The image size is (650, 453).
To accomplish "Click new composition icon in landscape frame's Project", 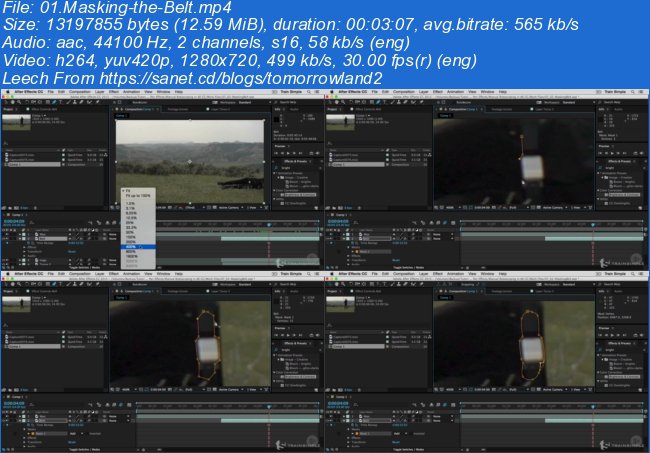I will (17, 208).
